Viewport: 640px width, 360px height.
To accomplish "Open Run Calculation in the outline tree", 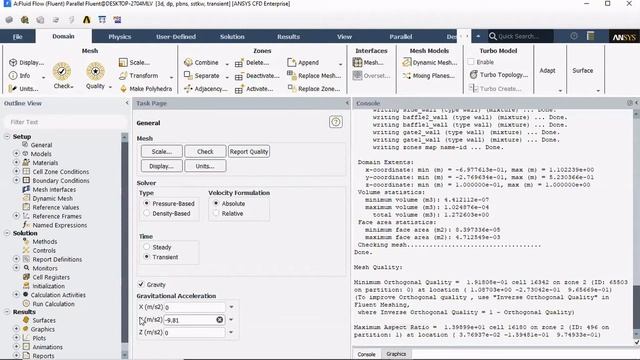I will tap(53, 304).
